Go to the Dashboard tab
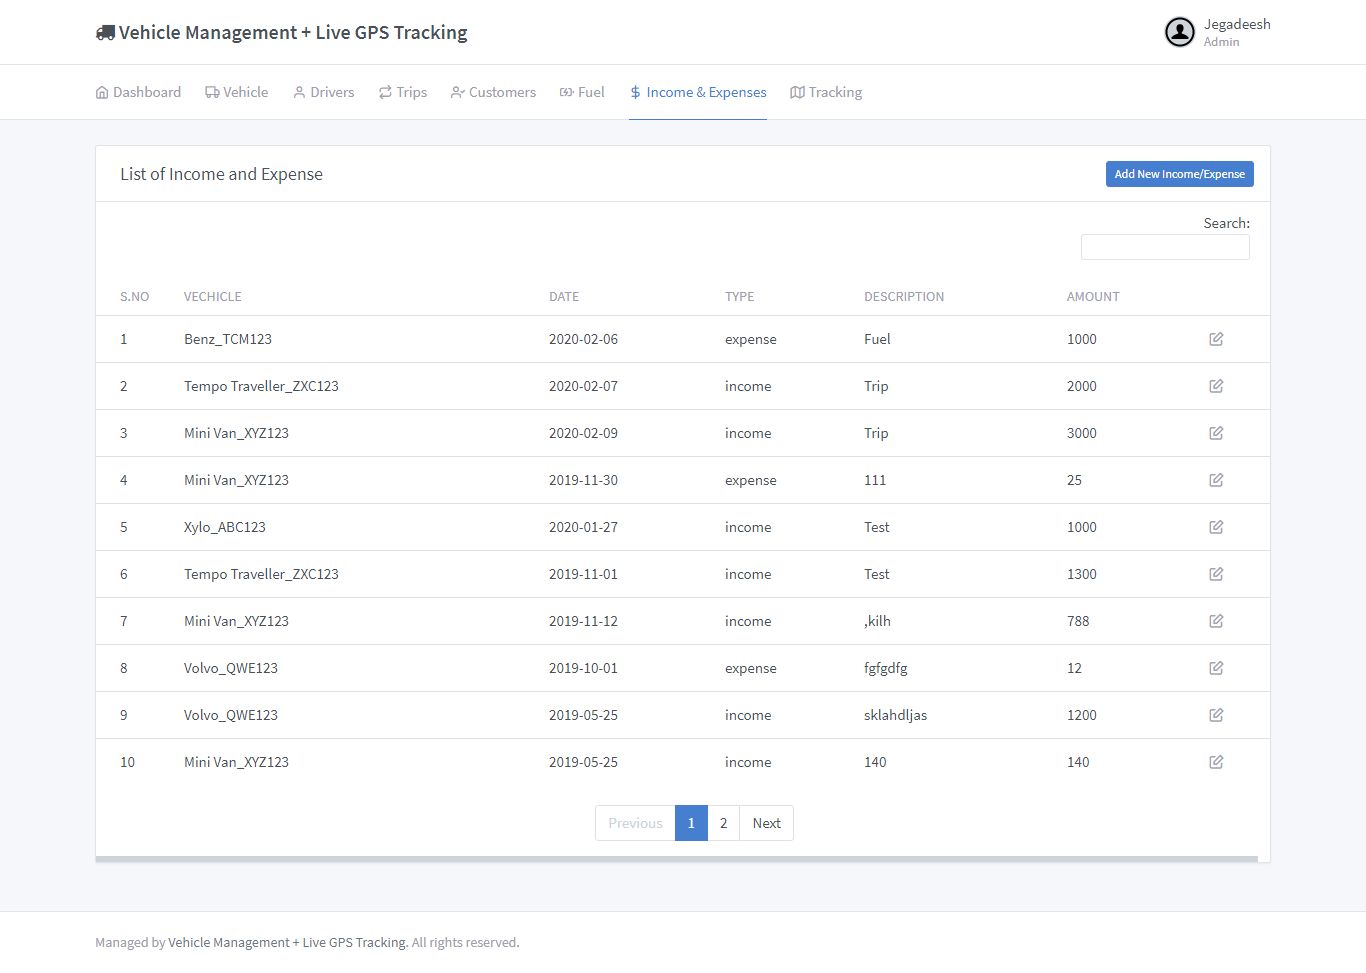1366x973 pixels. pyautogui.click(x=138, y=92)
